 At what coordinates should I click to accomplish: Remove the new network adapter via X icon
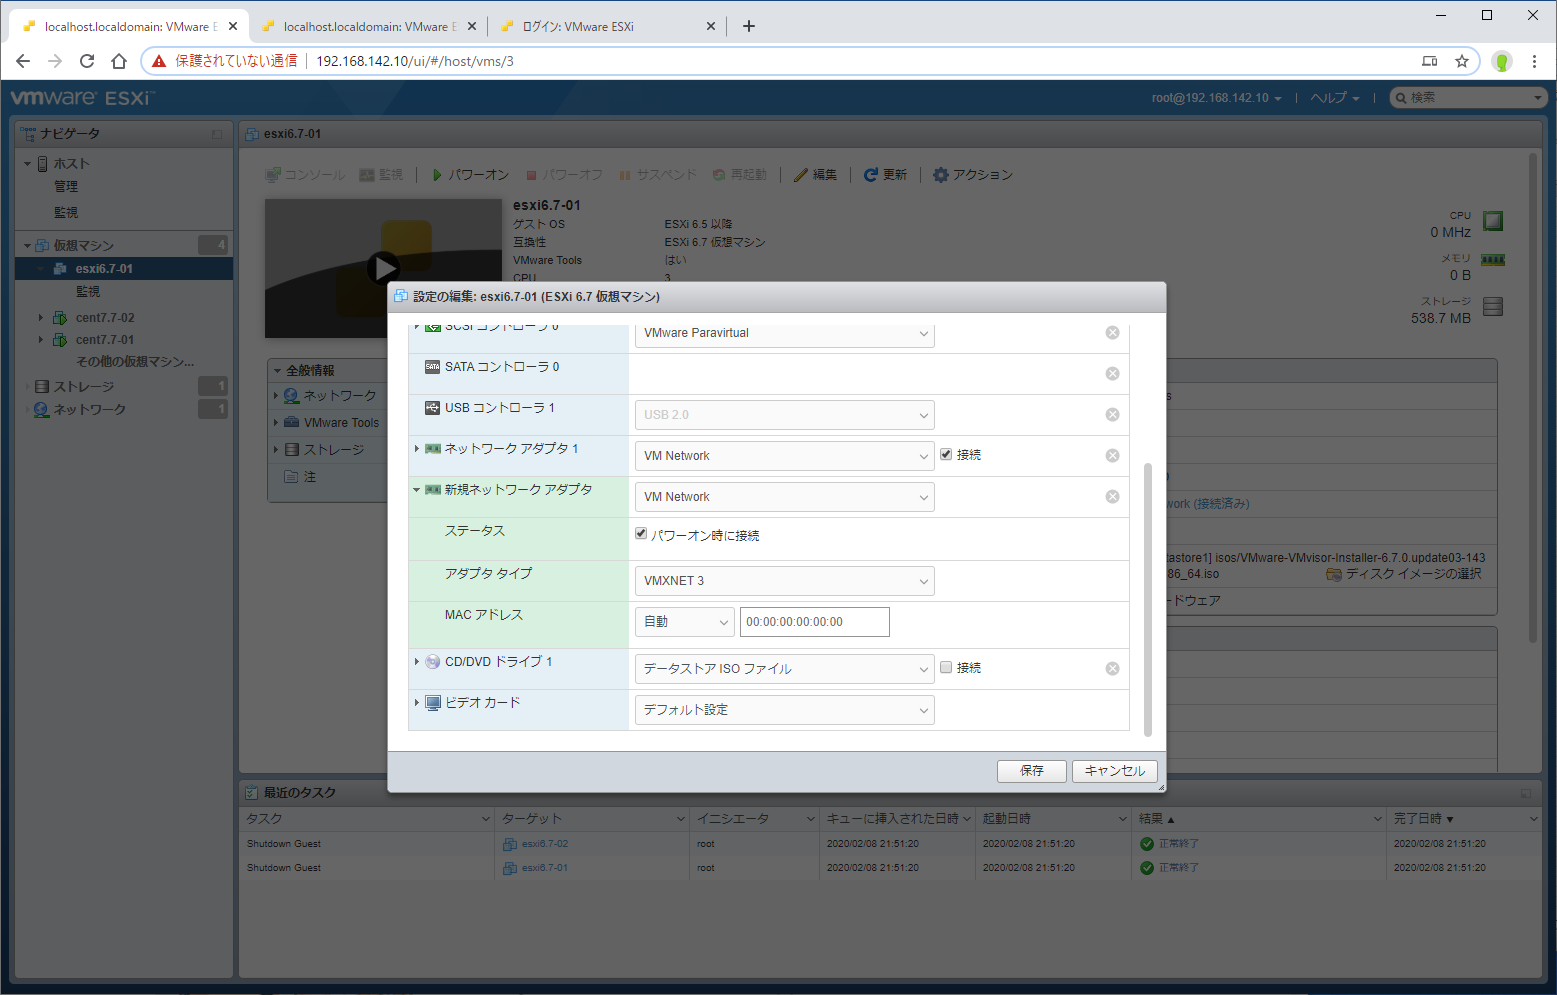click(x=1112, y=496)
